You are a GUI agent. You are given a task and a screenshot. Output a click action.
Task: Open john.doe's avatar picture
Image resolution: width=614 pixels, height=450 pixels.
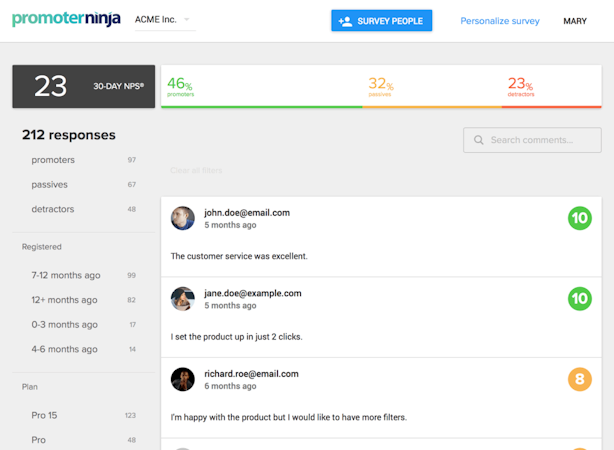[x=182, y=218]
